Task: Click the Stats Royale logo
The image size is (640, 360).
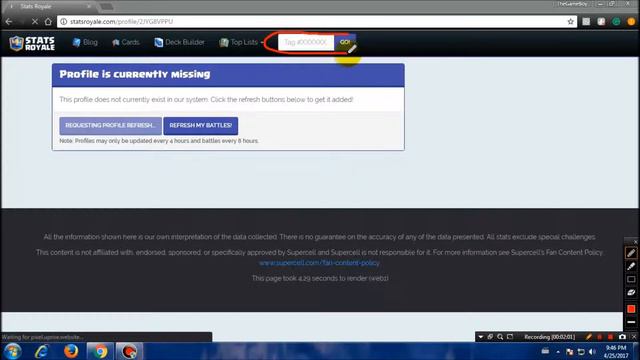Action: 32,43
